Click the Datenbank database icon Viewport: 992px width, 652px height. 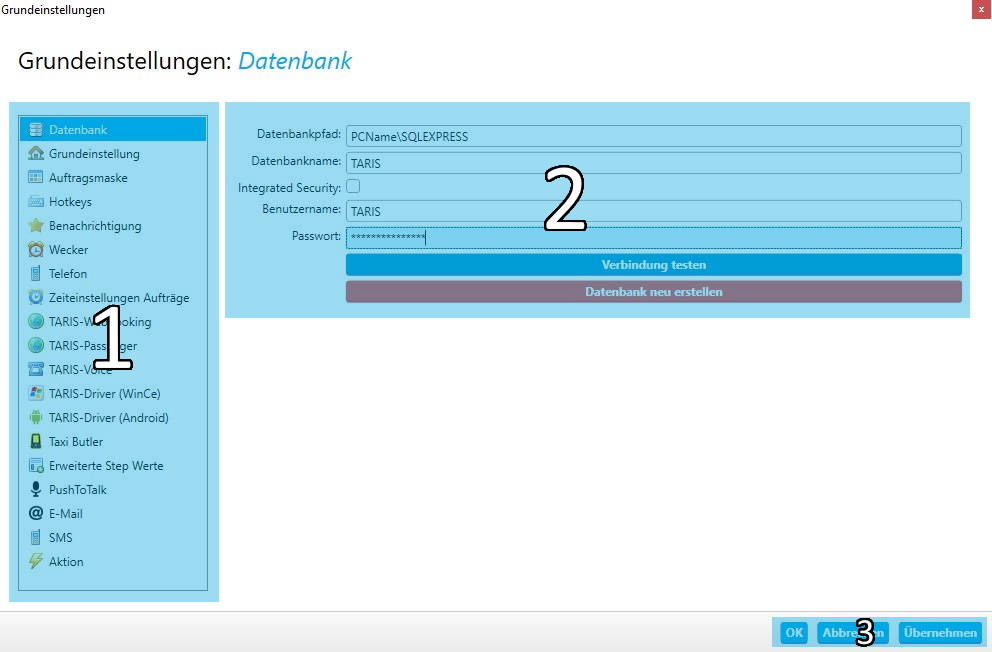click(36, 130)
